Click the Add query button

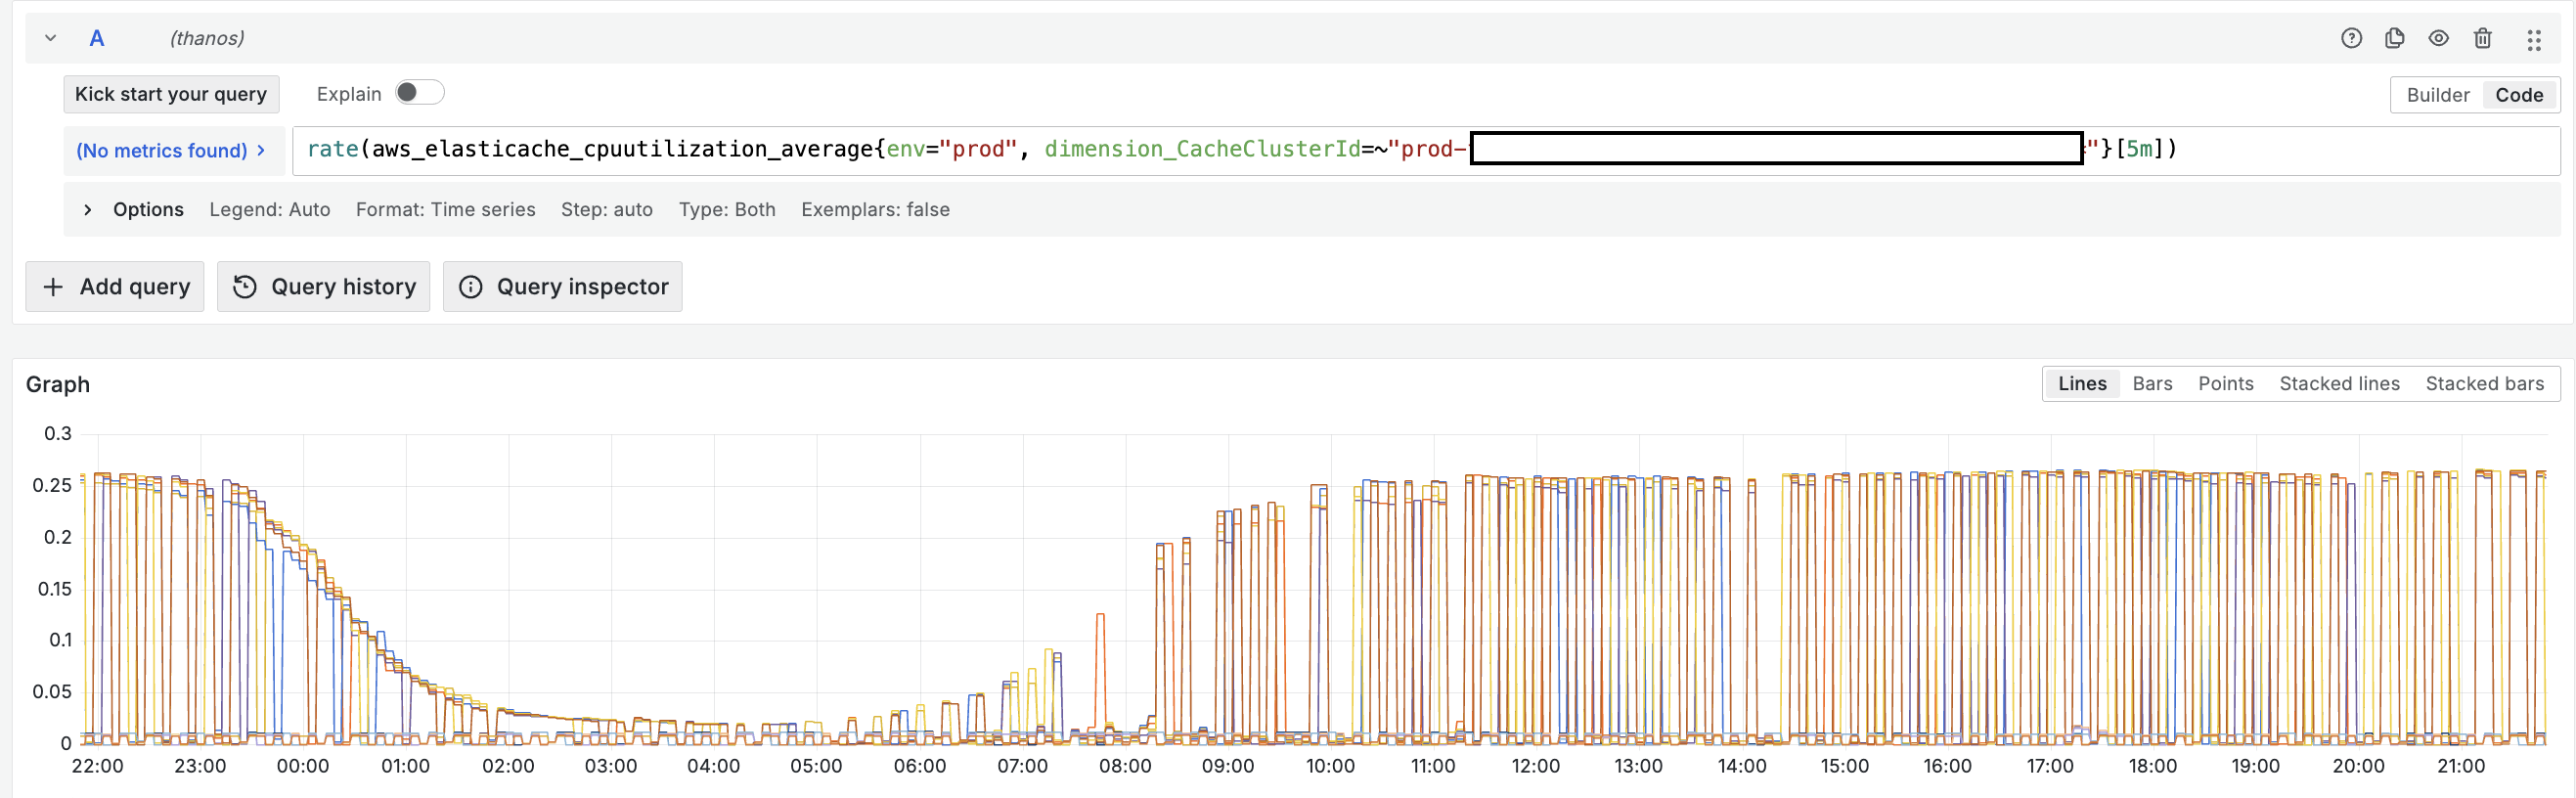point(115,287)
